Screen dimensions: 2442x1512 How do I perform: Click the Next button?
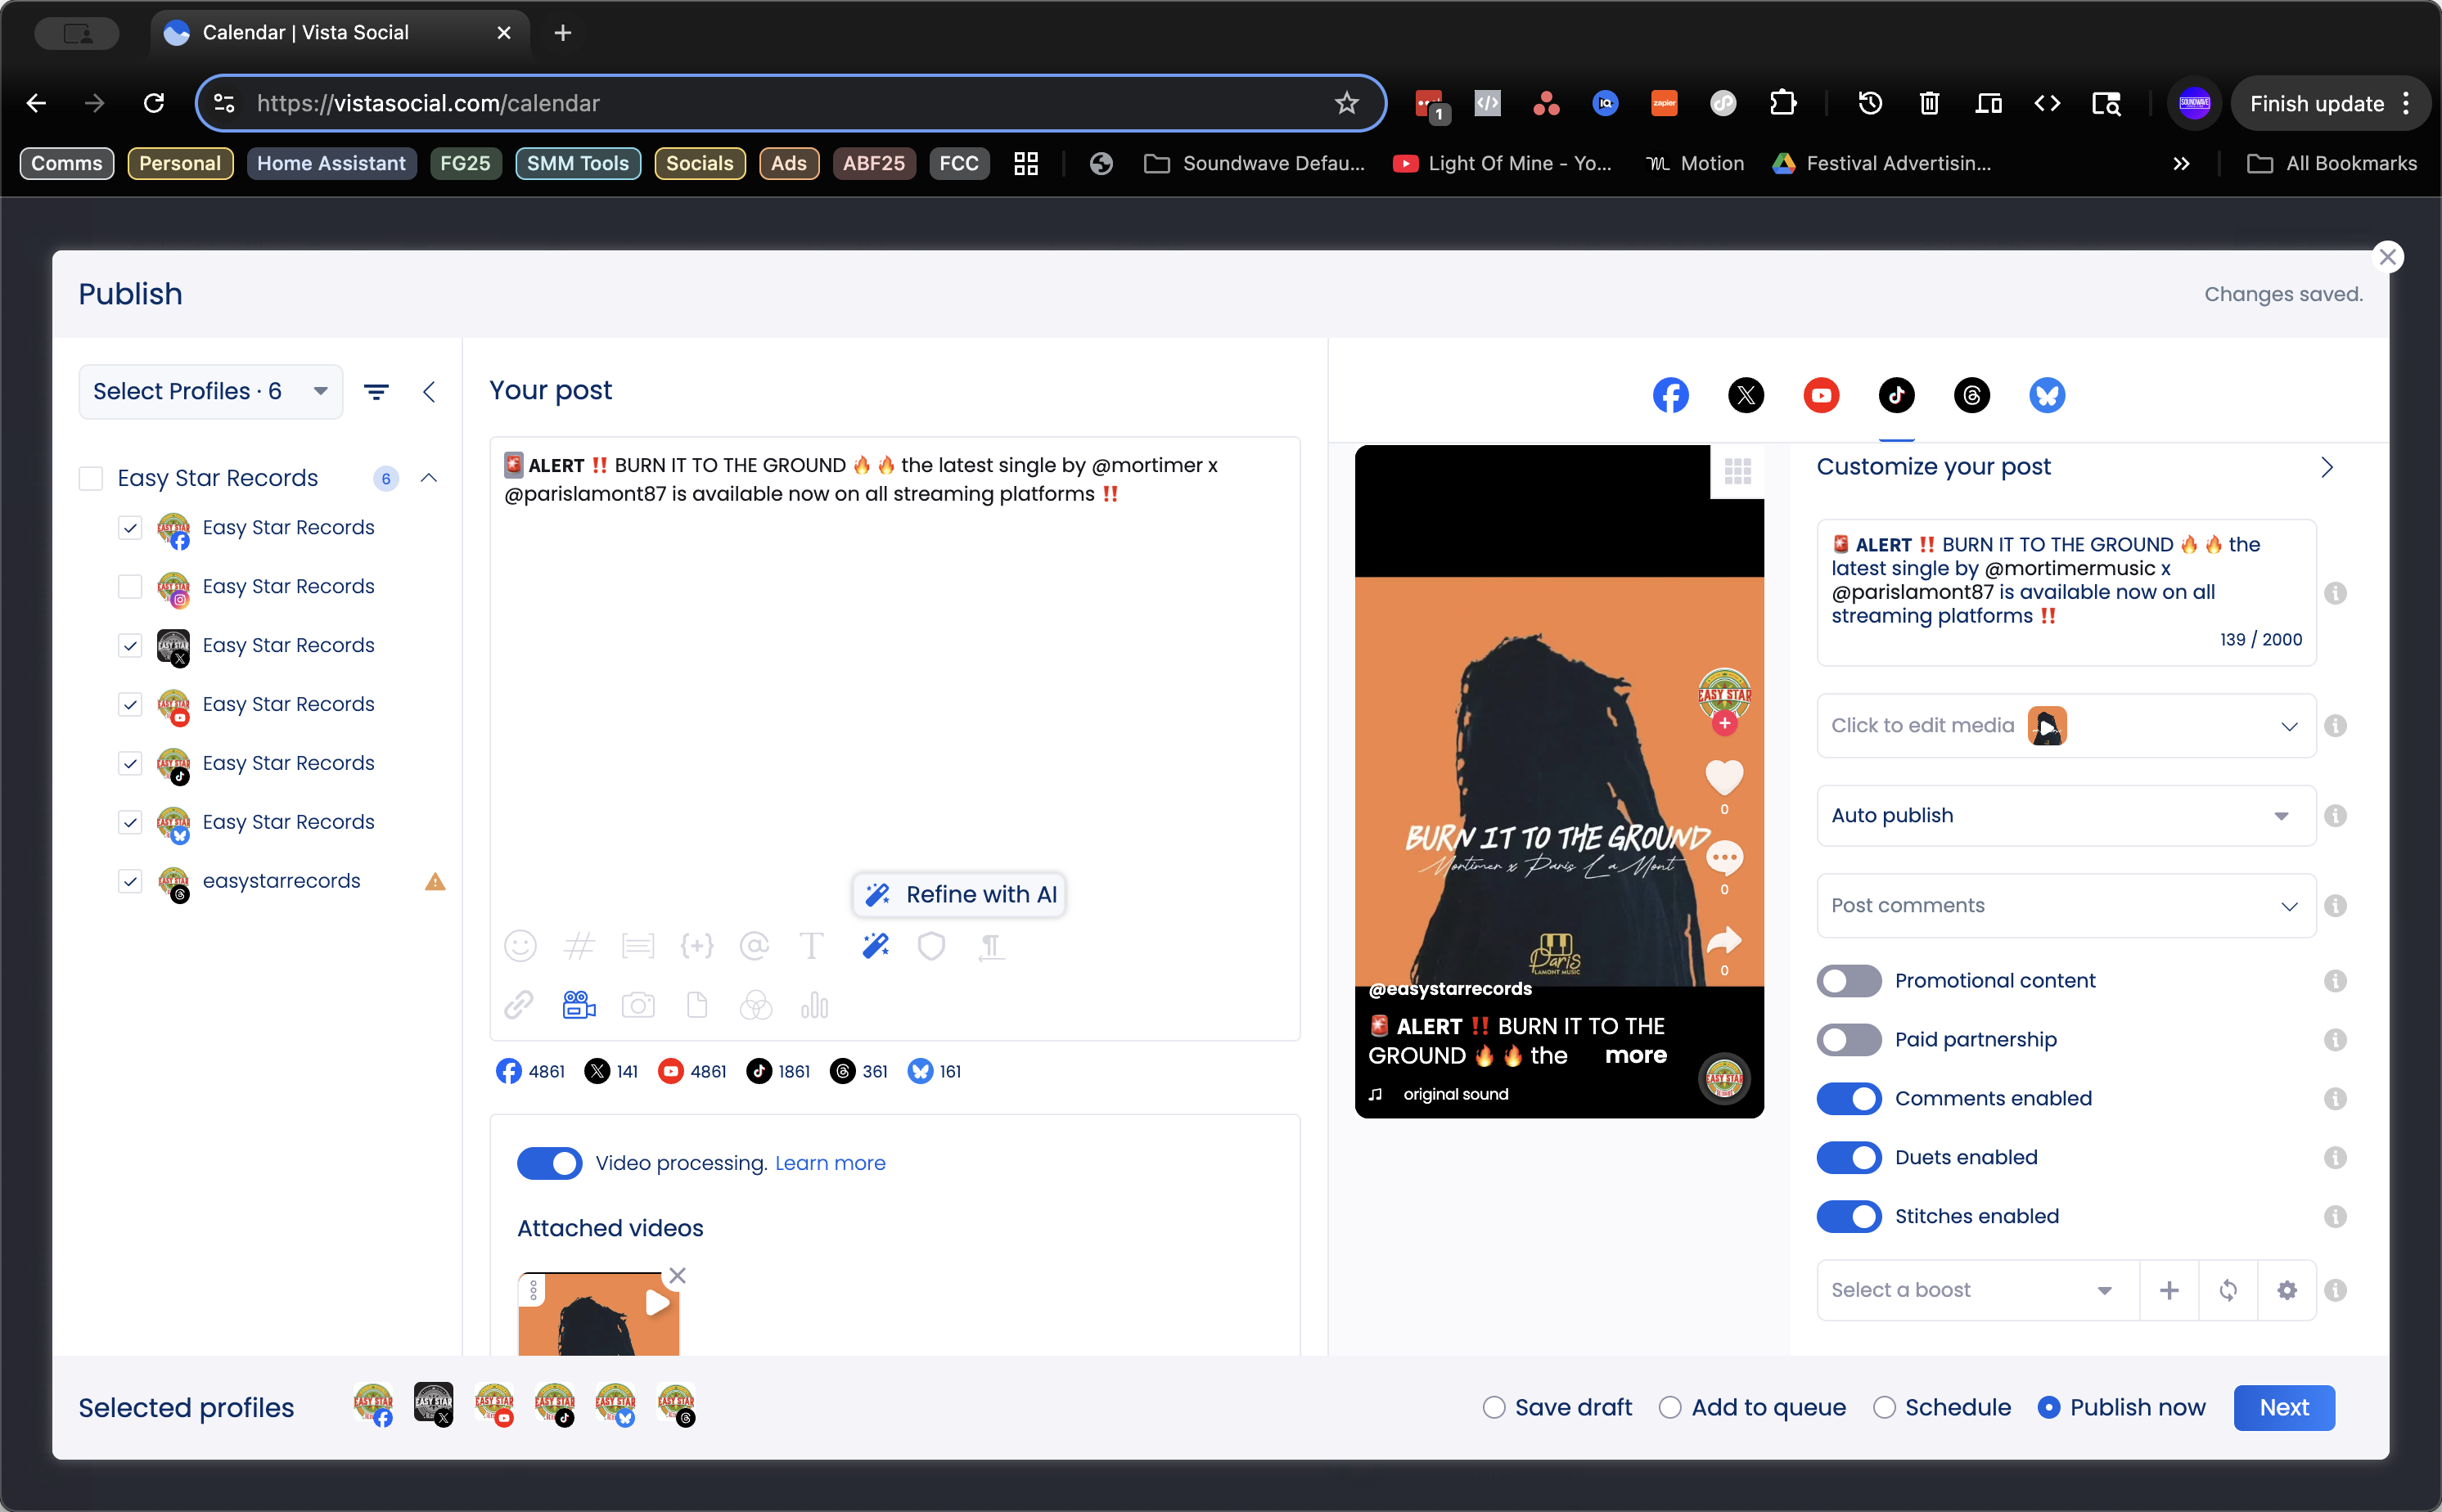coord(2284,1408)
